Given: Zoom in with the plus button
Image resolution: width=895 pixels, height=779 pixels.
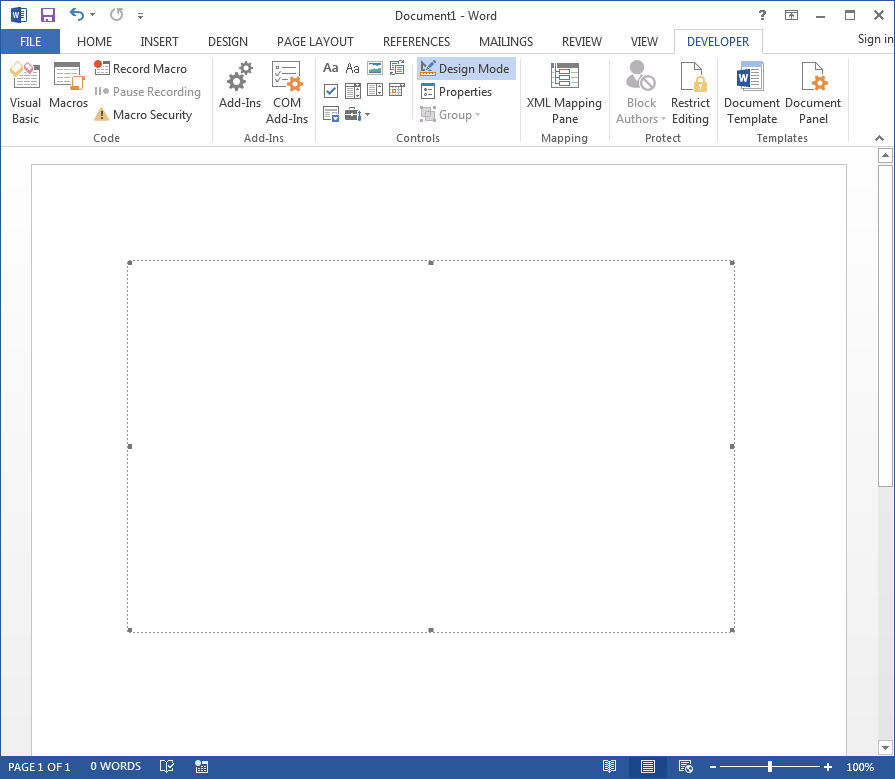Looking at the screenshot, I should [828, 767].
